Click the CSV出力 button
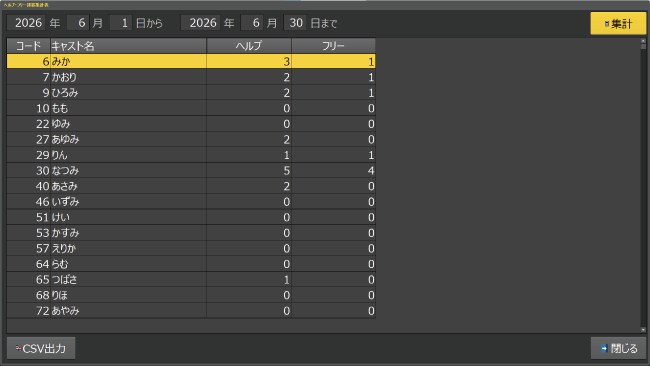Screen dimensions: 650x366 click(x=41, y=348)
